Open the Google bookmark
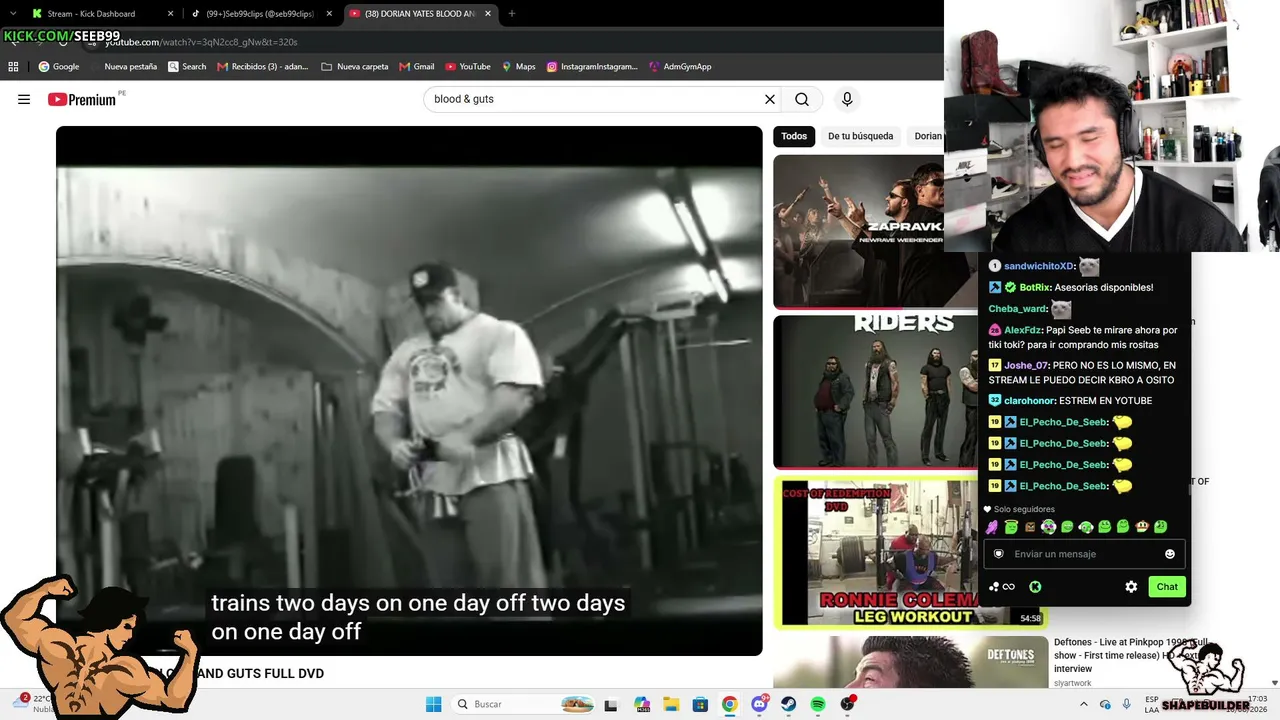This screenshot has height=720, width=1280. click(59, 67)
